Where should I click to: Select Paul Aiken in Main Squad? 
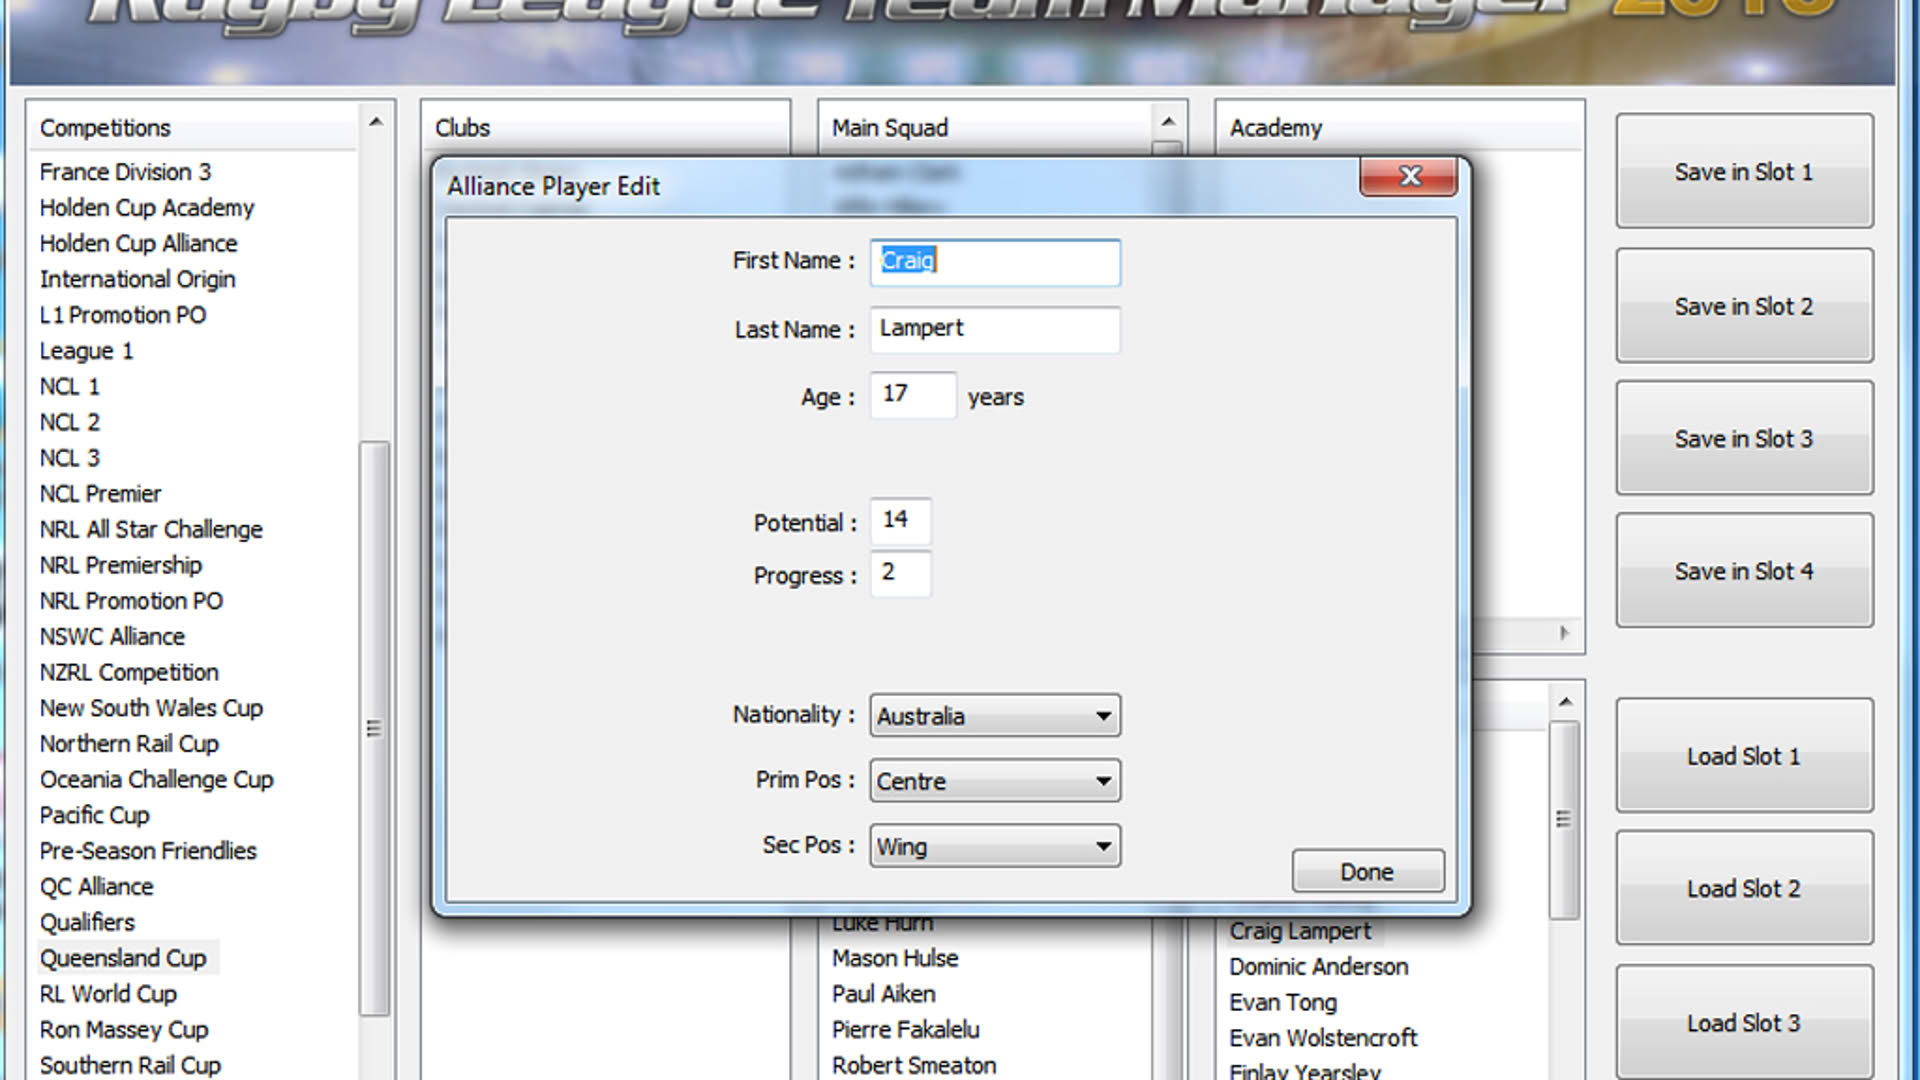[x=884, y=994]
